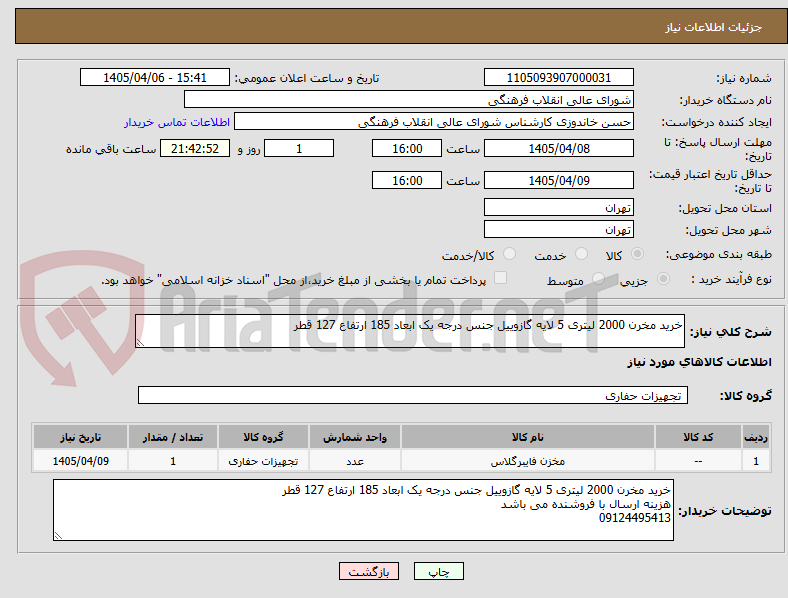Click the کد کالا column header

[x=698, y=437]
